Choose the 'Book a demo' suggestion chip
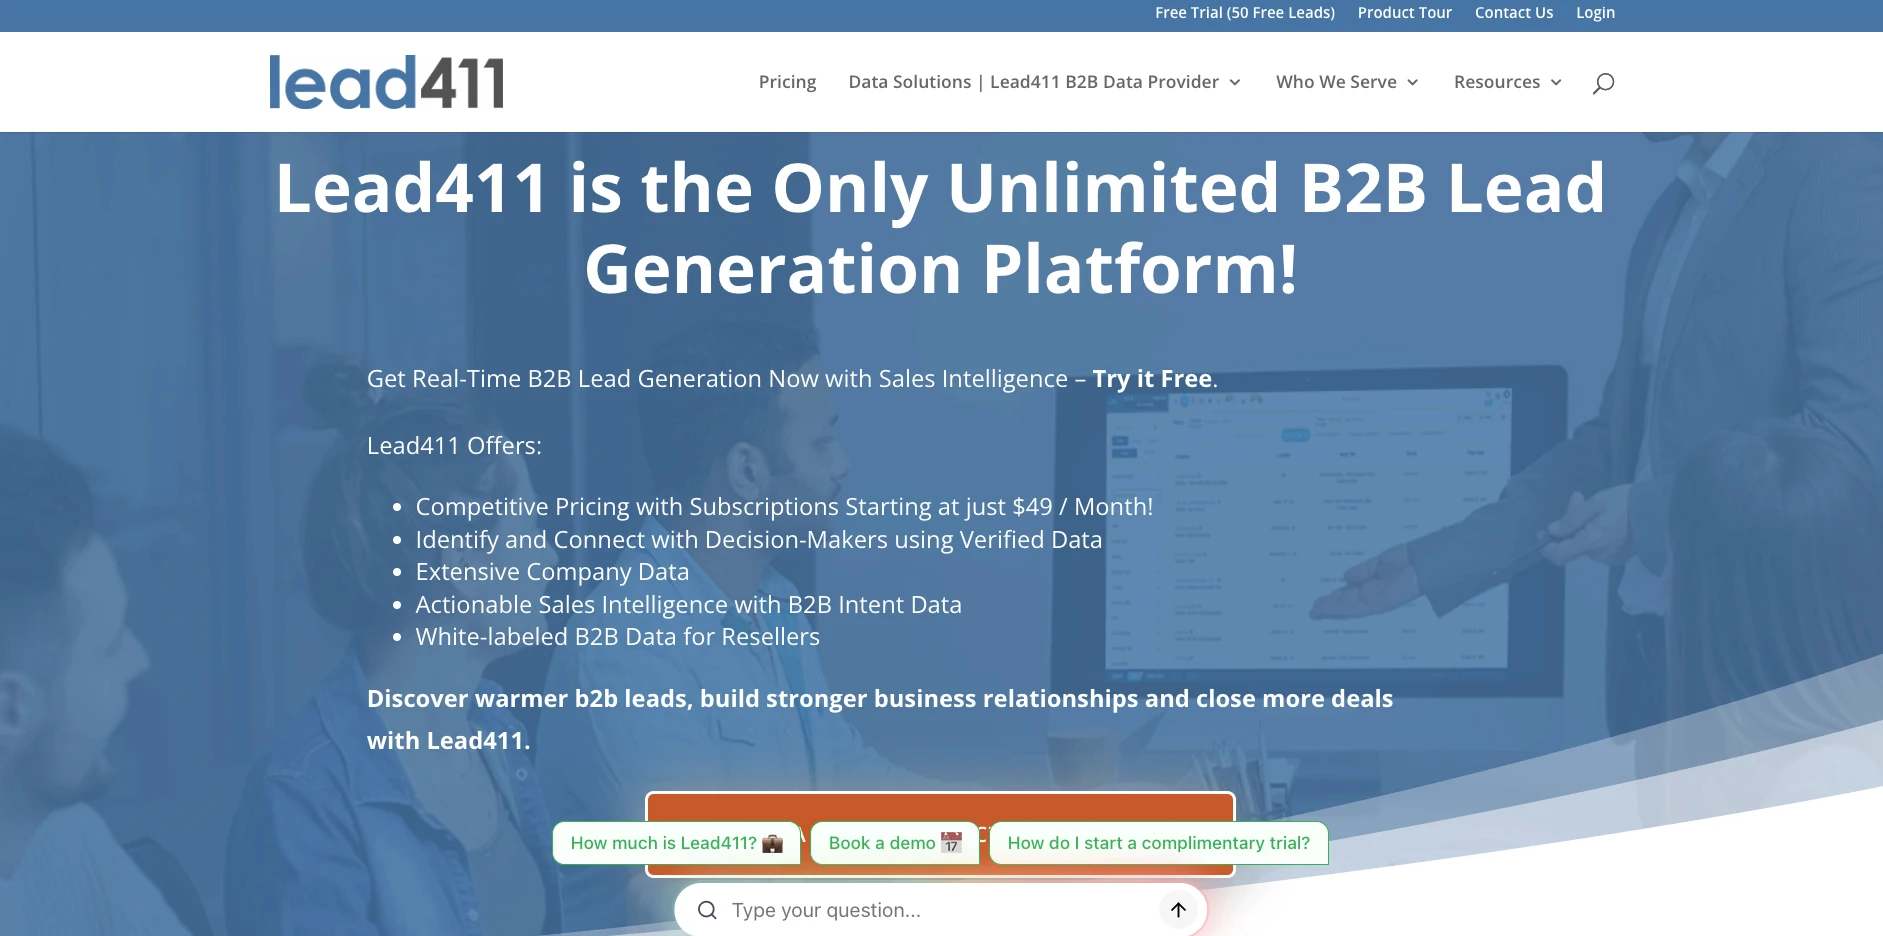This screenshot has height=936, width=1883. (x=895, y=843)
